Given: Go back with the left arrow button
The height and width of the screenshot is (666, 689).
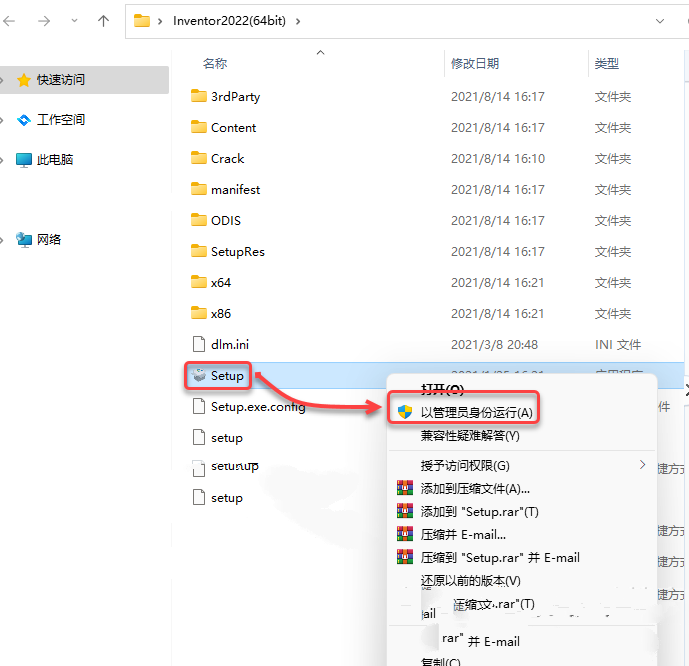Looking at the screenshot, I should point(9,21).
